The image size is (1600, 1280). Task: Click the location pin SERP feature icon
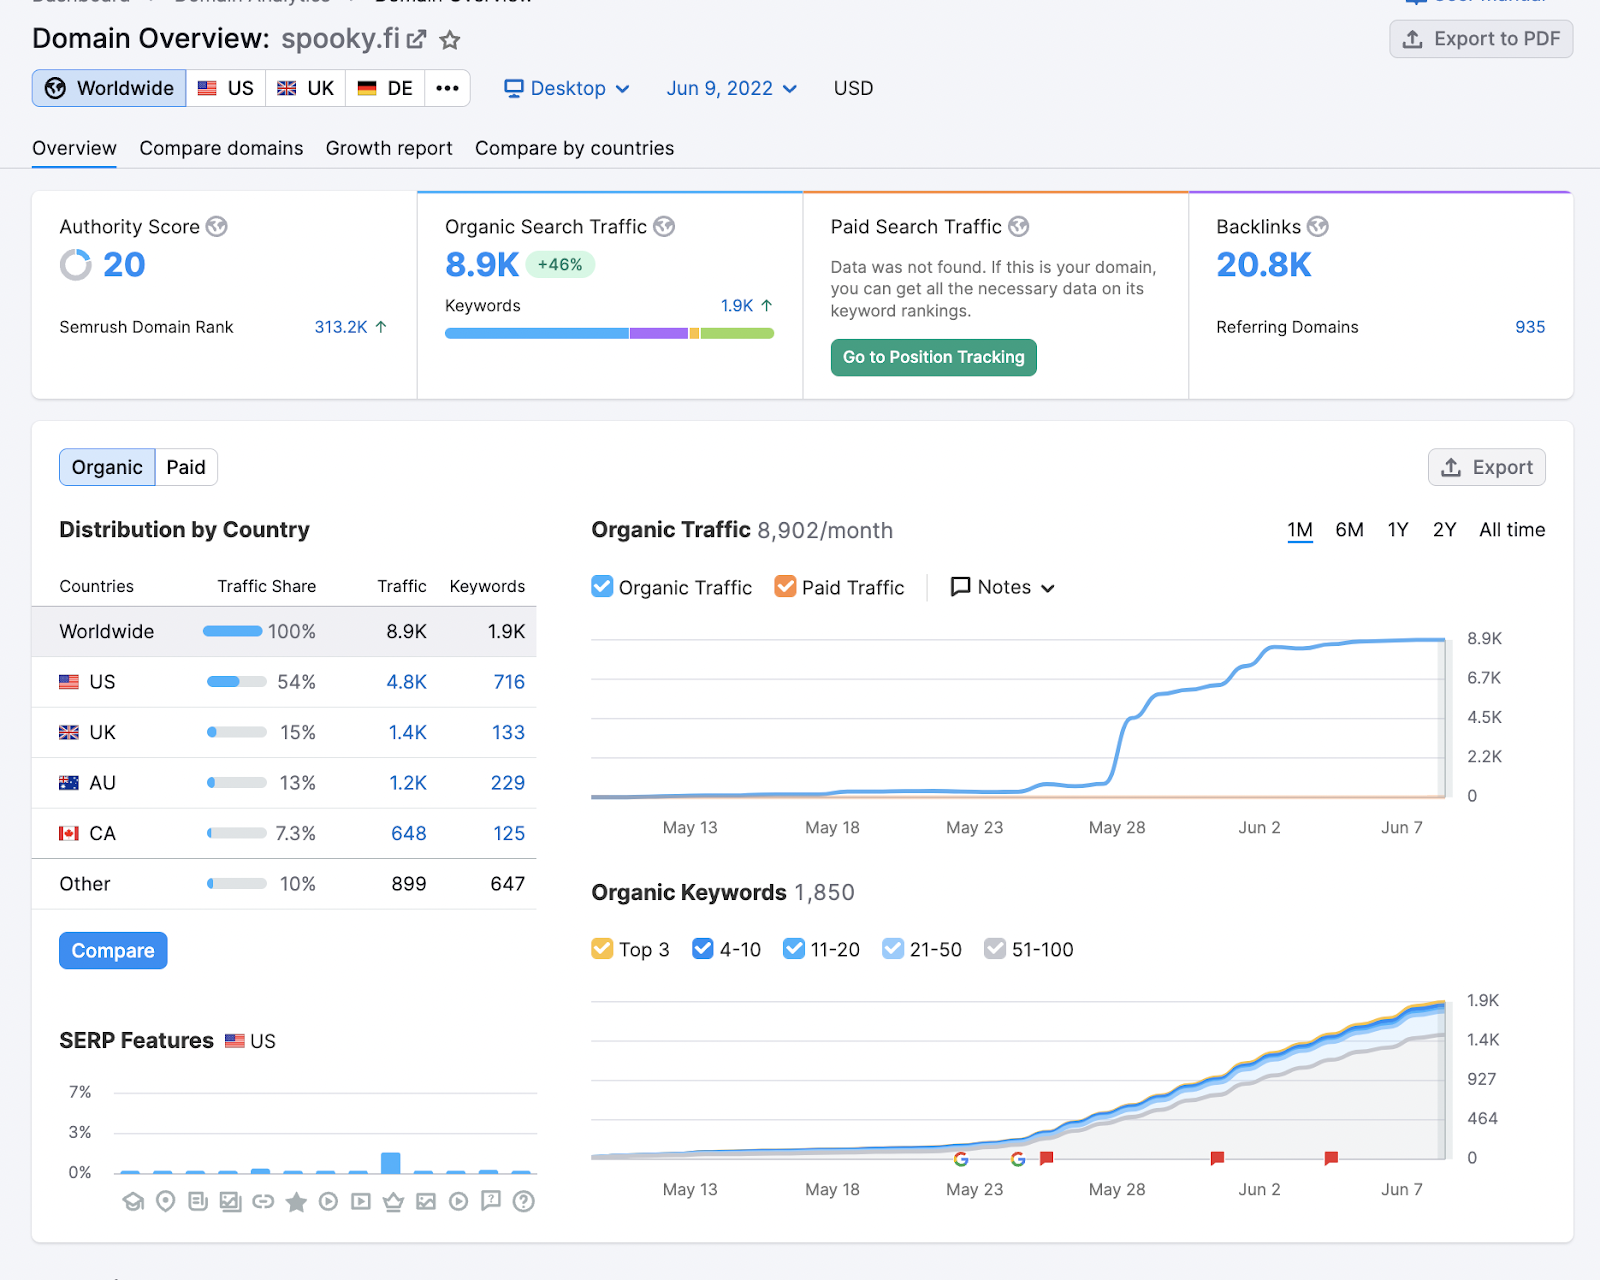(x=166, y=1201)
